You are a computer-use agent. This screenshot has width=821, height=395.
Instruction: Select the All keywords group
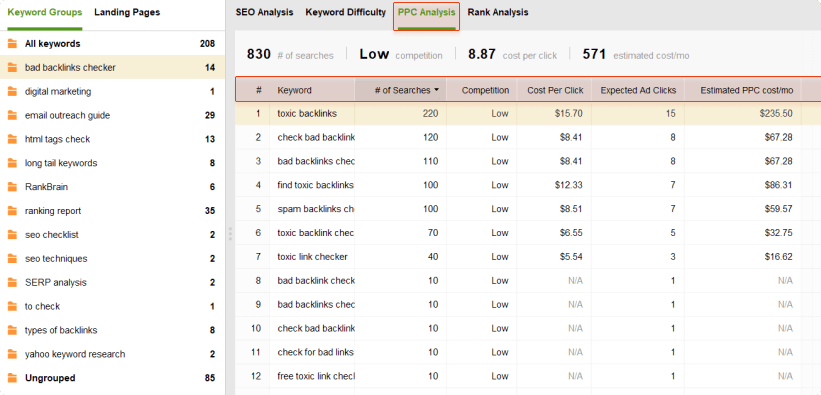[x=112, y=43]
